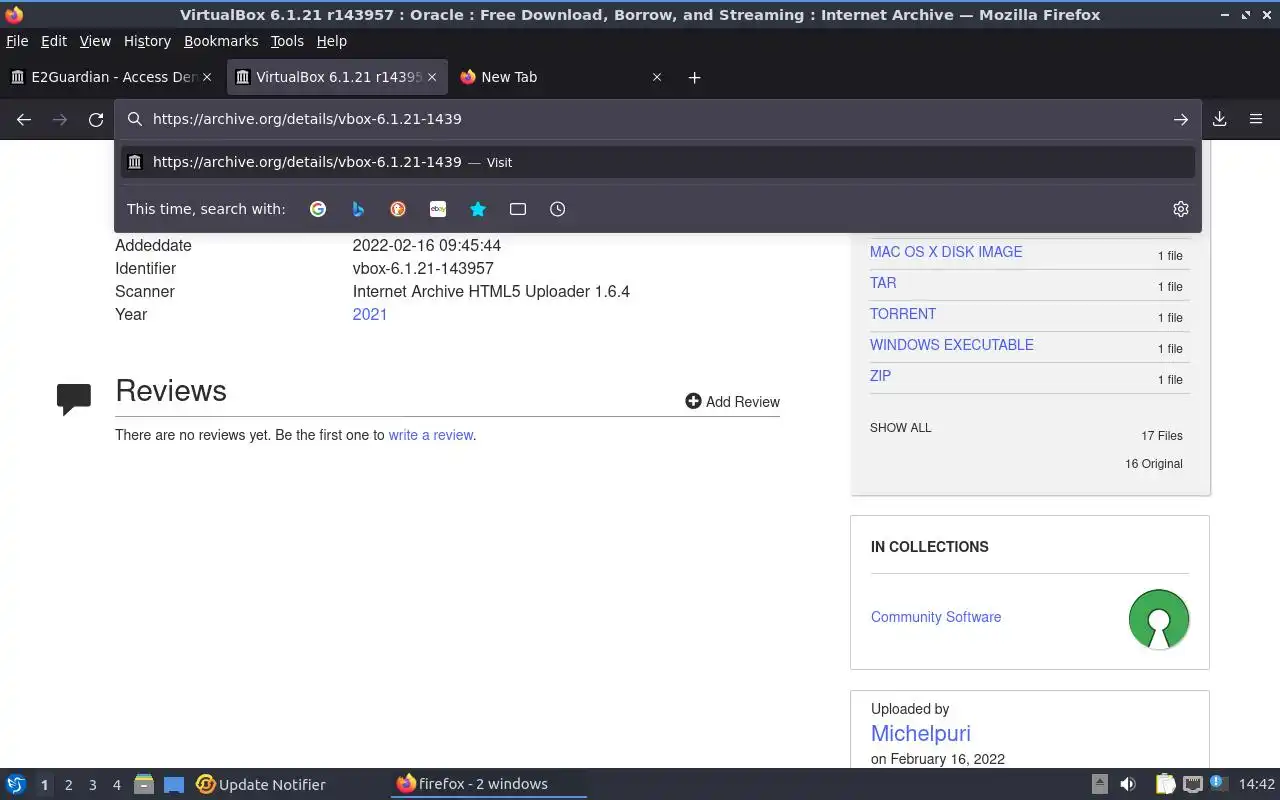Screen dimensions: 1280x800
Task: Open the file manager taskbar icon
Action: pyautogui.click(x=144, y=784)
